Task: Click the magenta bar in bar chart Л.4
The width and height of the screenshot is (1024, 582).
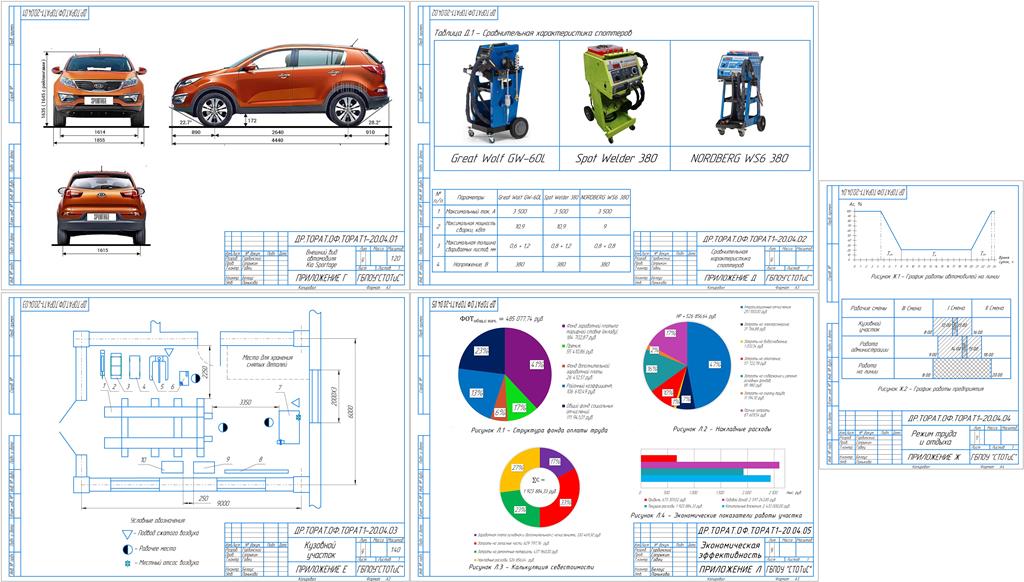Action: (710, 465)
